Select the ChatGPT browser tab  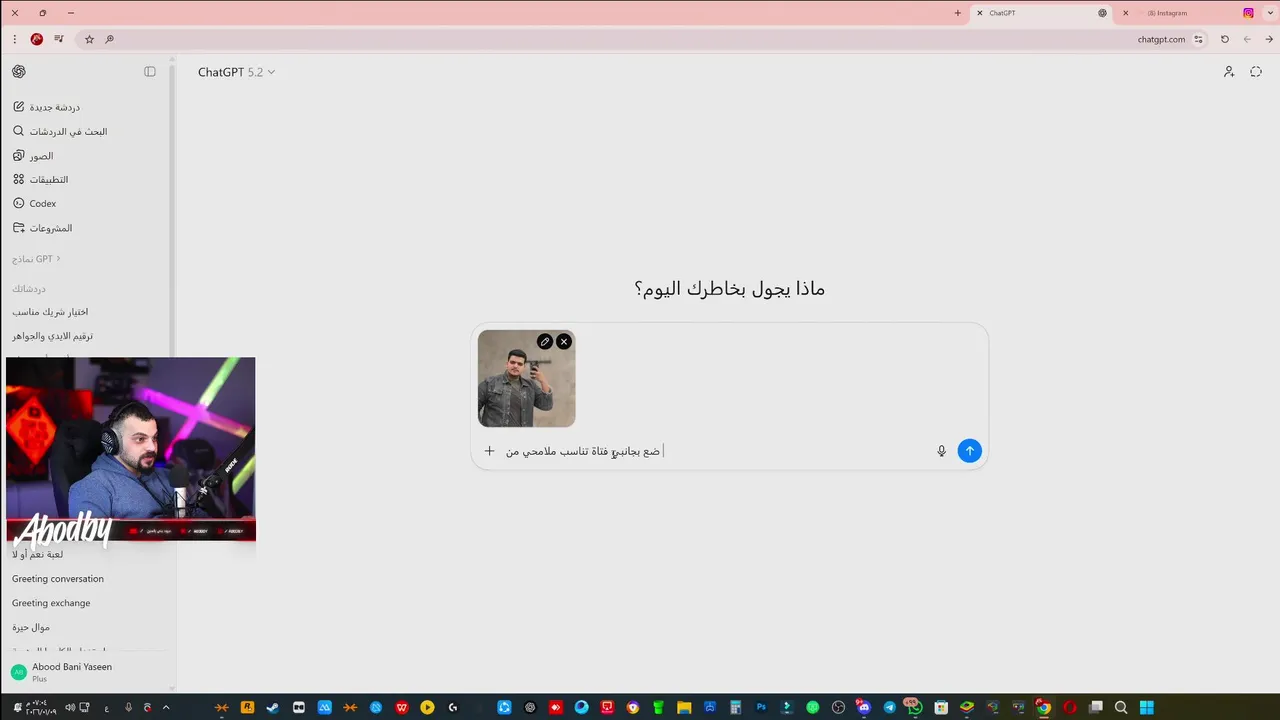[1040, 13]
